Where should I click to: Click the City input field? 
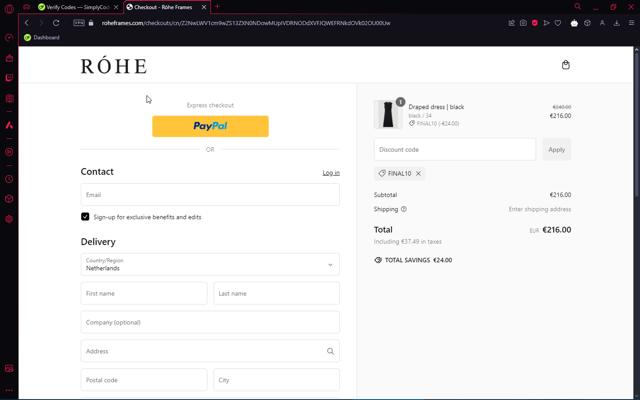276,380
